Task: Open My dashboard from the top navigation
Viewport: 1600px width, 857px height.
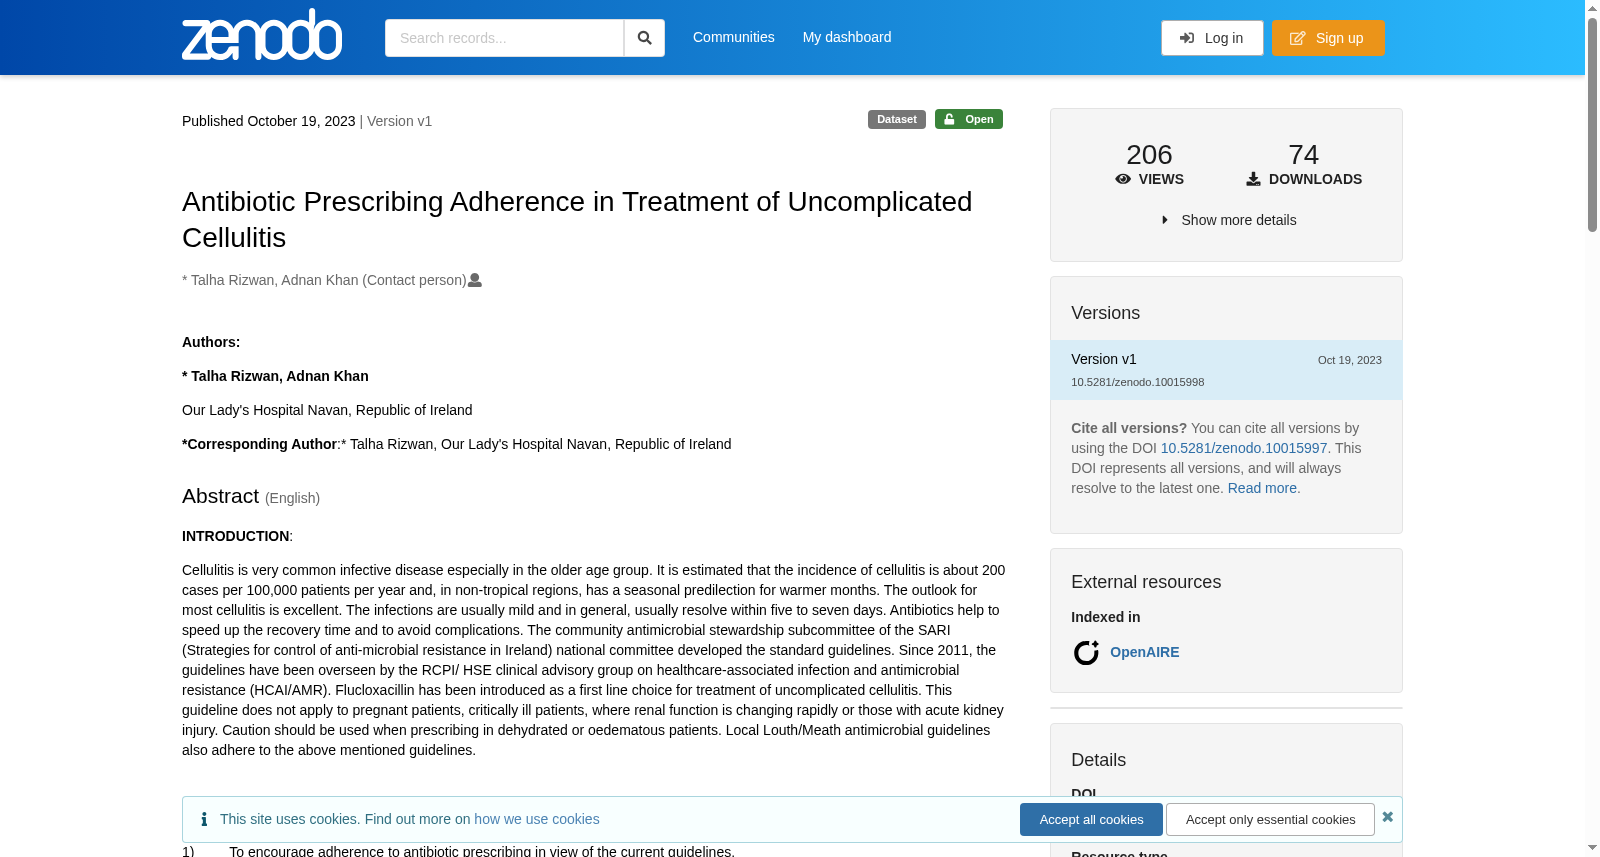Action: [x=847, y=37]
